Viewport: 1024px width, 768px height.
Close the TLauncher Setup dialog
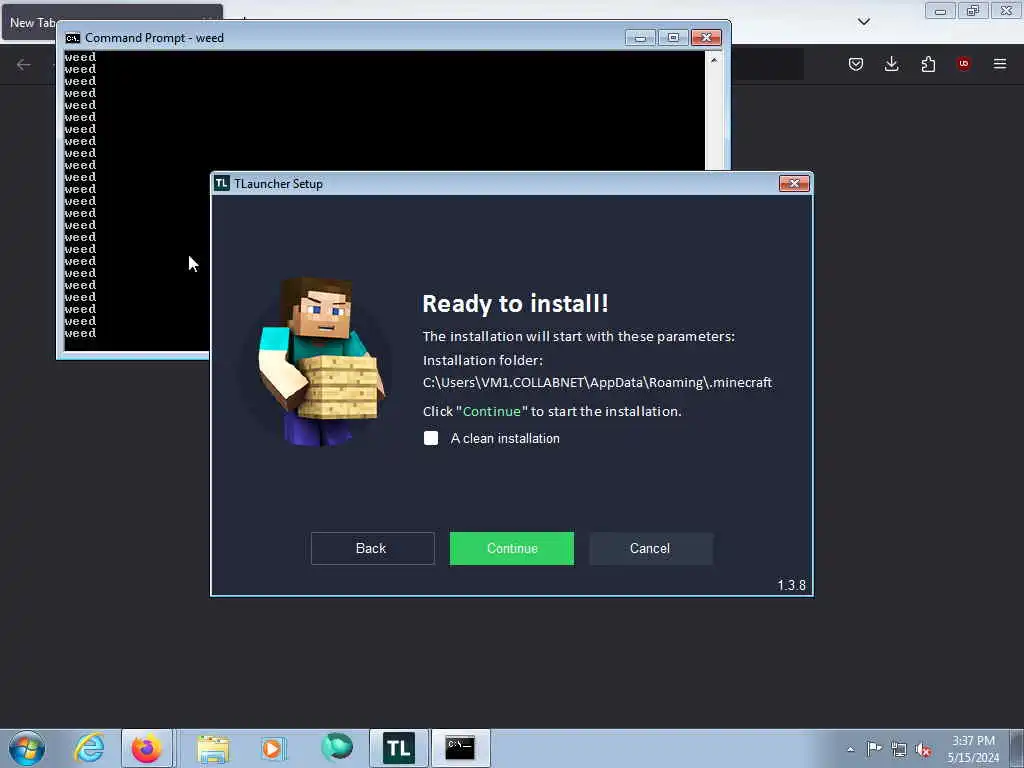(x=794, y=184)
